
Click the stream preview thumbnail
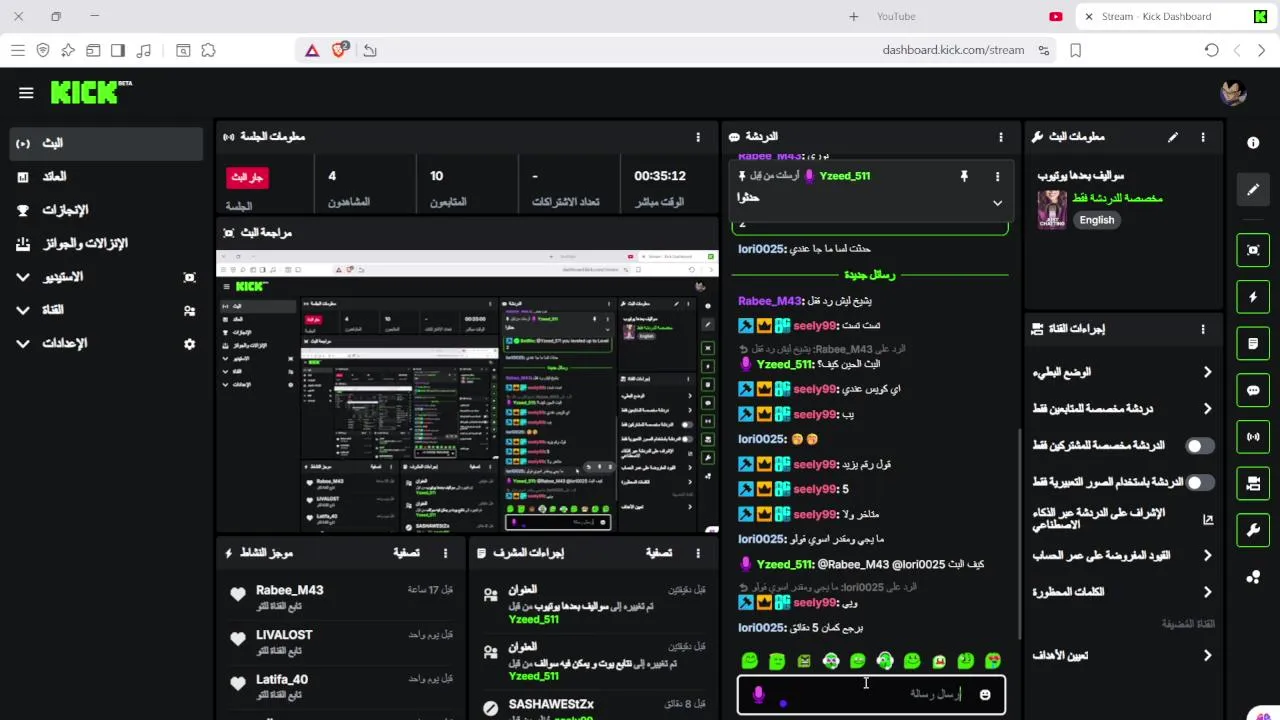pos(467,392)
